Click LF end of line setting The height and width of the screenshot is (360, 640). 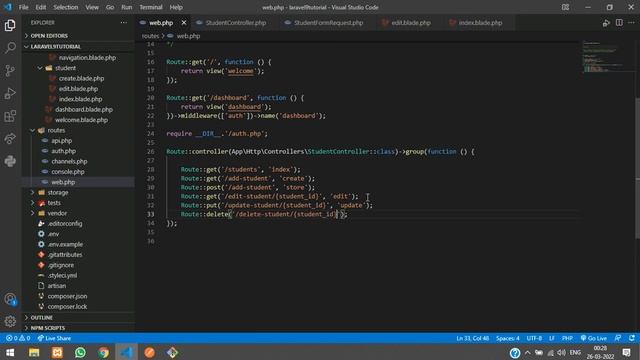[x=551, y=338]
